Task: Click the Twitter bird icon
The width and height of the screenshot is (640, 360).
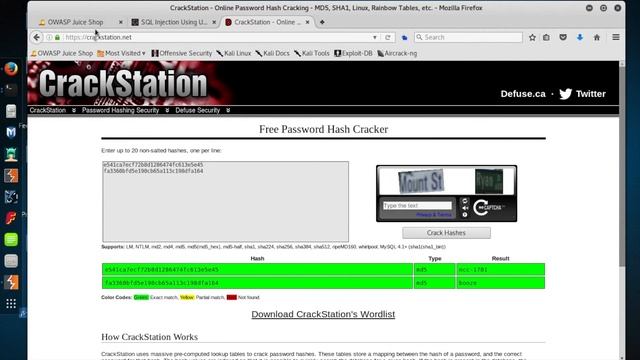Action: 565,94
